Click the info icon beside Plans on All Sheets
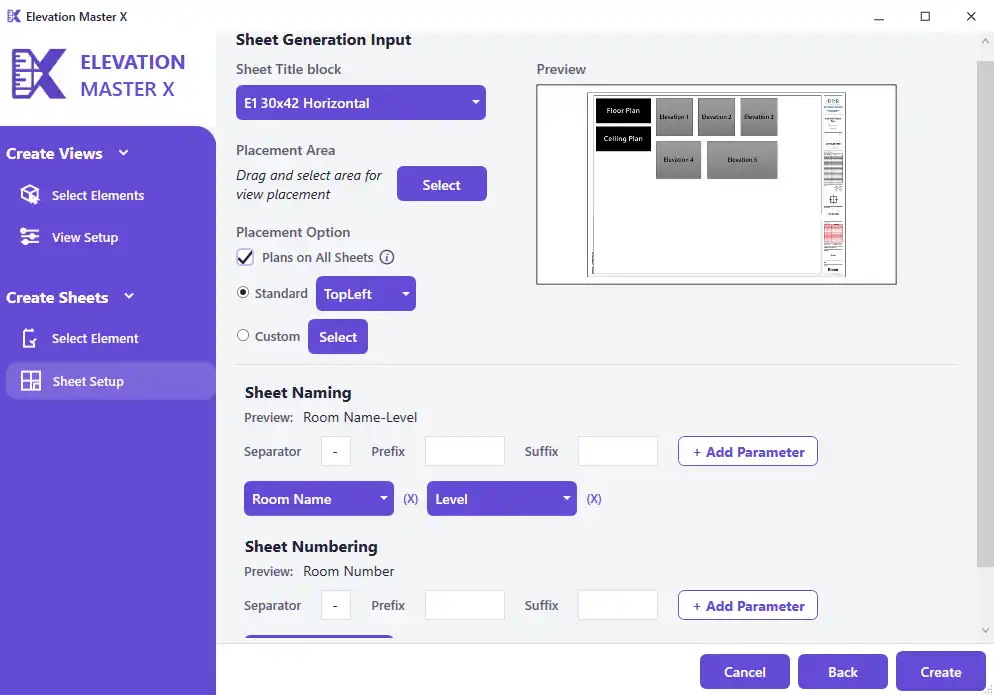Image resolution: width=994 pixels, height=695 pixels. pos(387,257)
